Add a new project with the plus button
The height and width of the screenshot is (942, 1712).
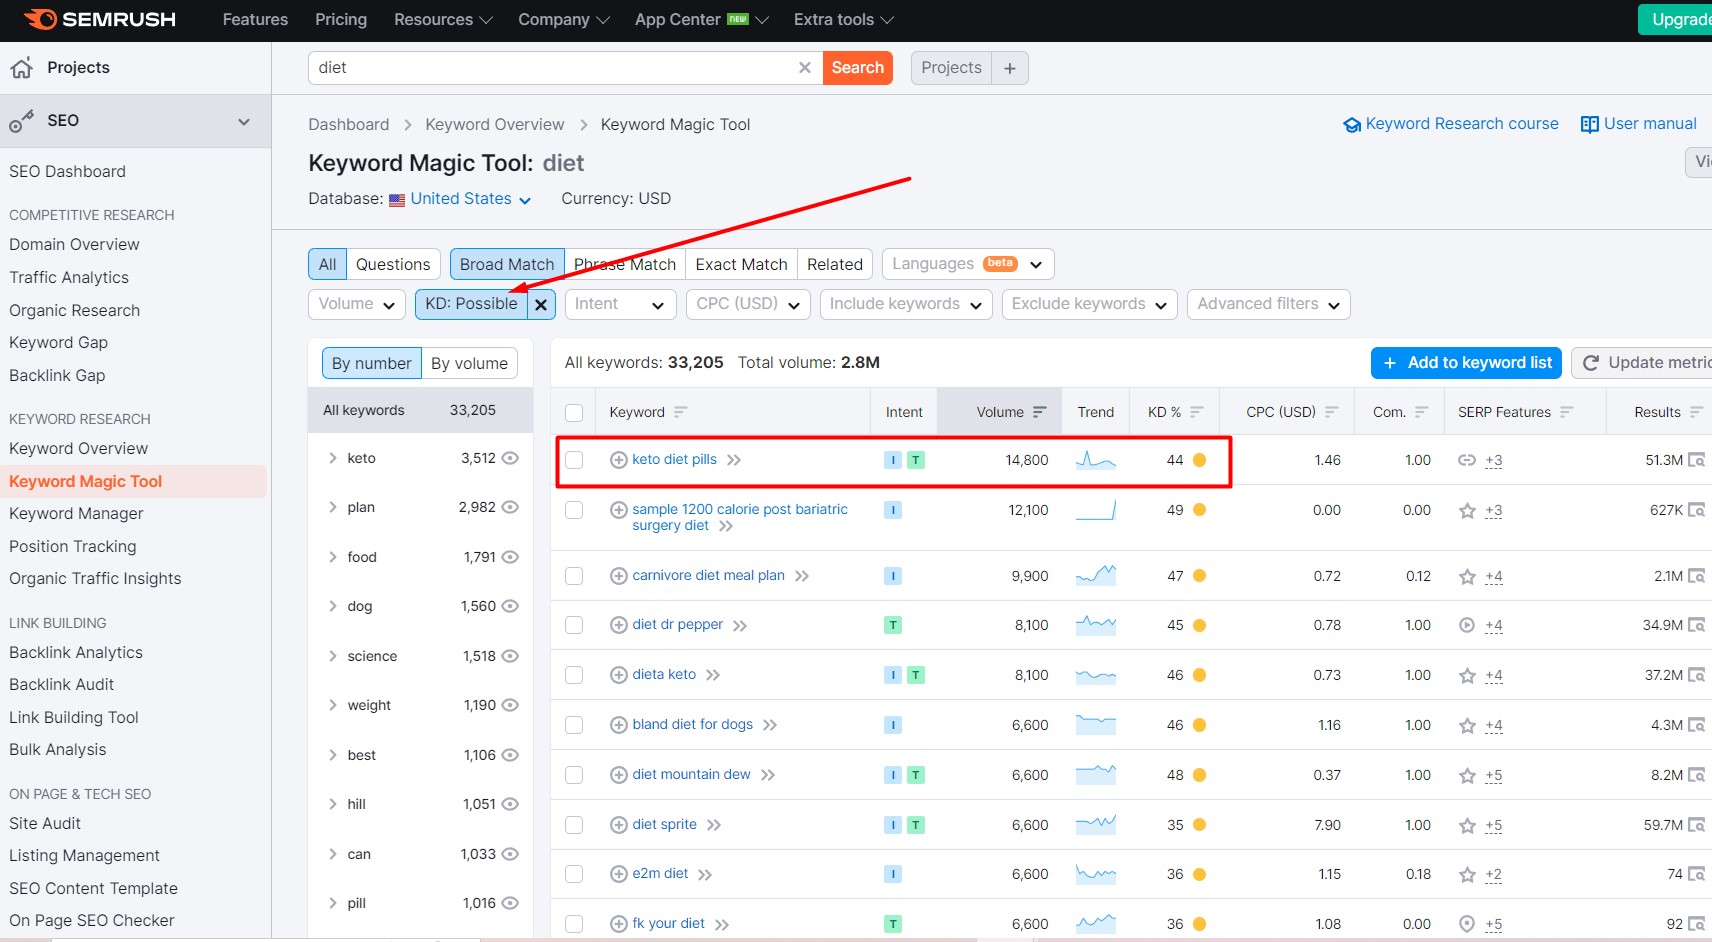[1010, 68]
